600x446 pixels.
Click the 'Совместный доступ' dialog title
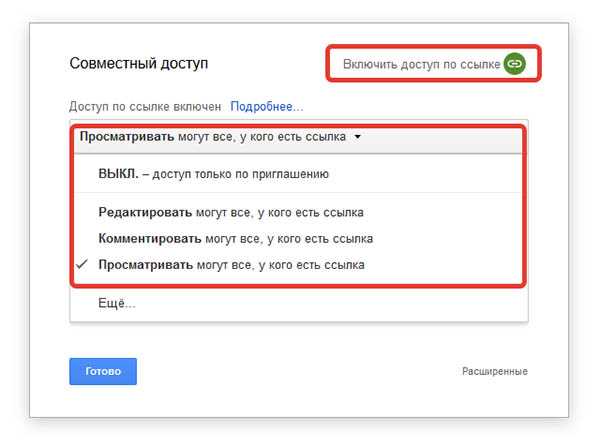pyautogui.click(x=139, y=63)
